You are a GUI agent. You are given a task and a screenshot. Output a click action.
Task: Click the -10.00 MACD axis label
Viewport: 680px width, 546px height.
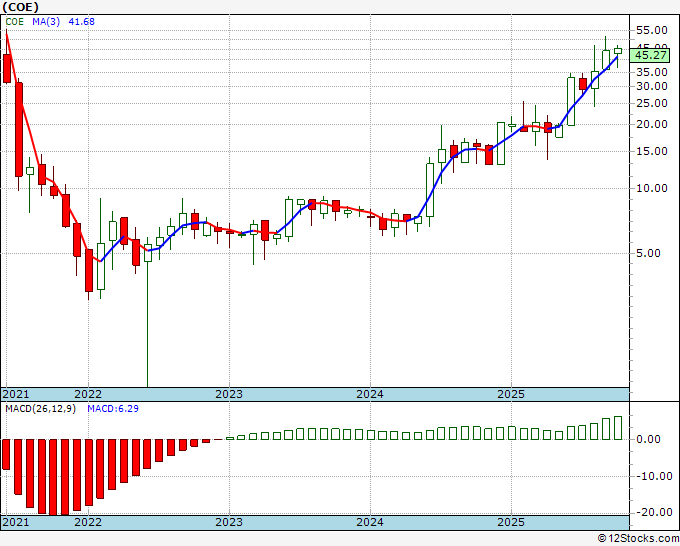pos(654,476)
